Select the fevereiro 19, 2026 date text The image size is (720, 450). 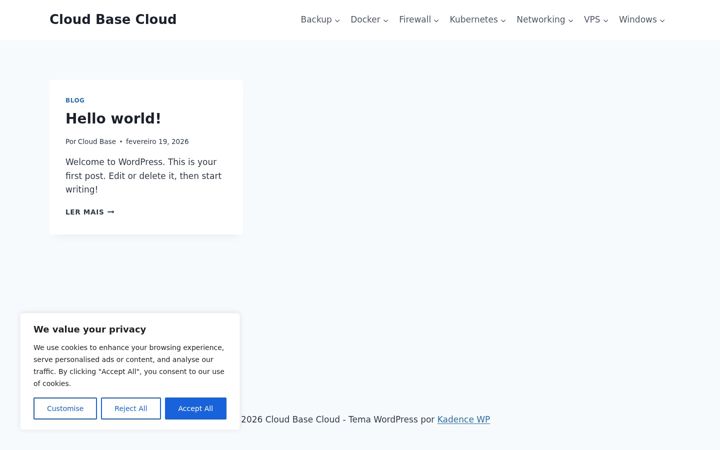pyautogui.click(x=157, y=141)
